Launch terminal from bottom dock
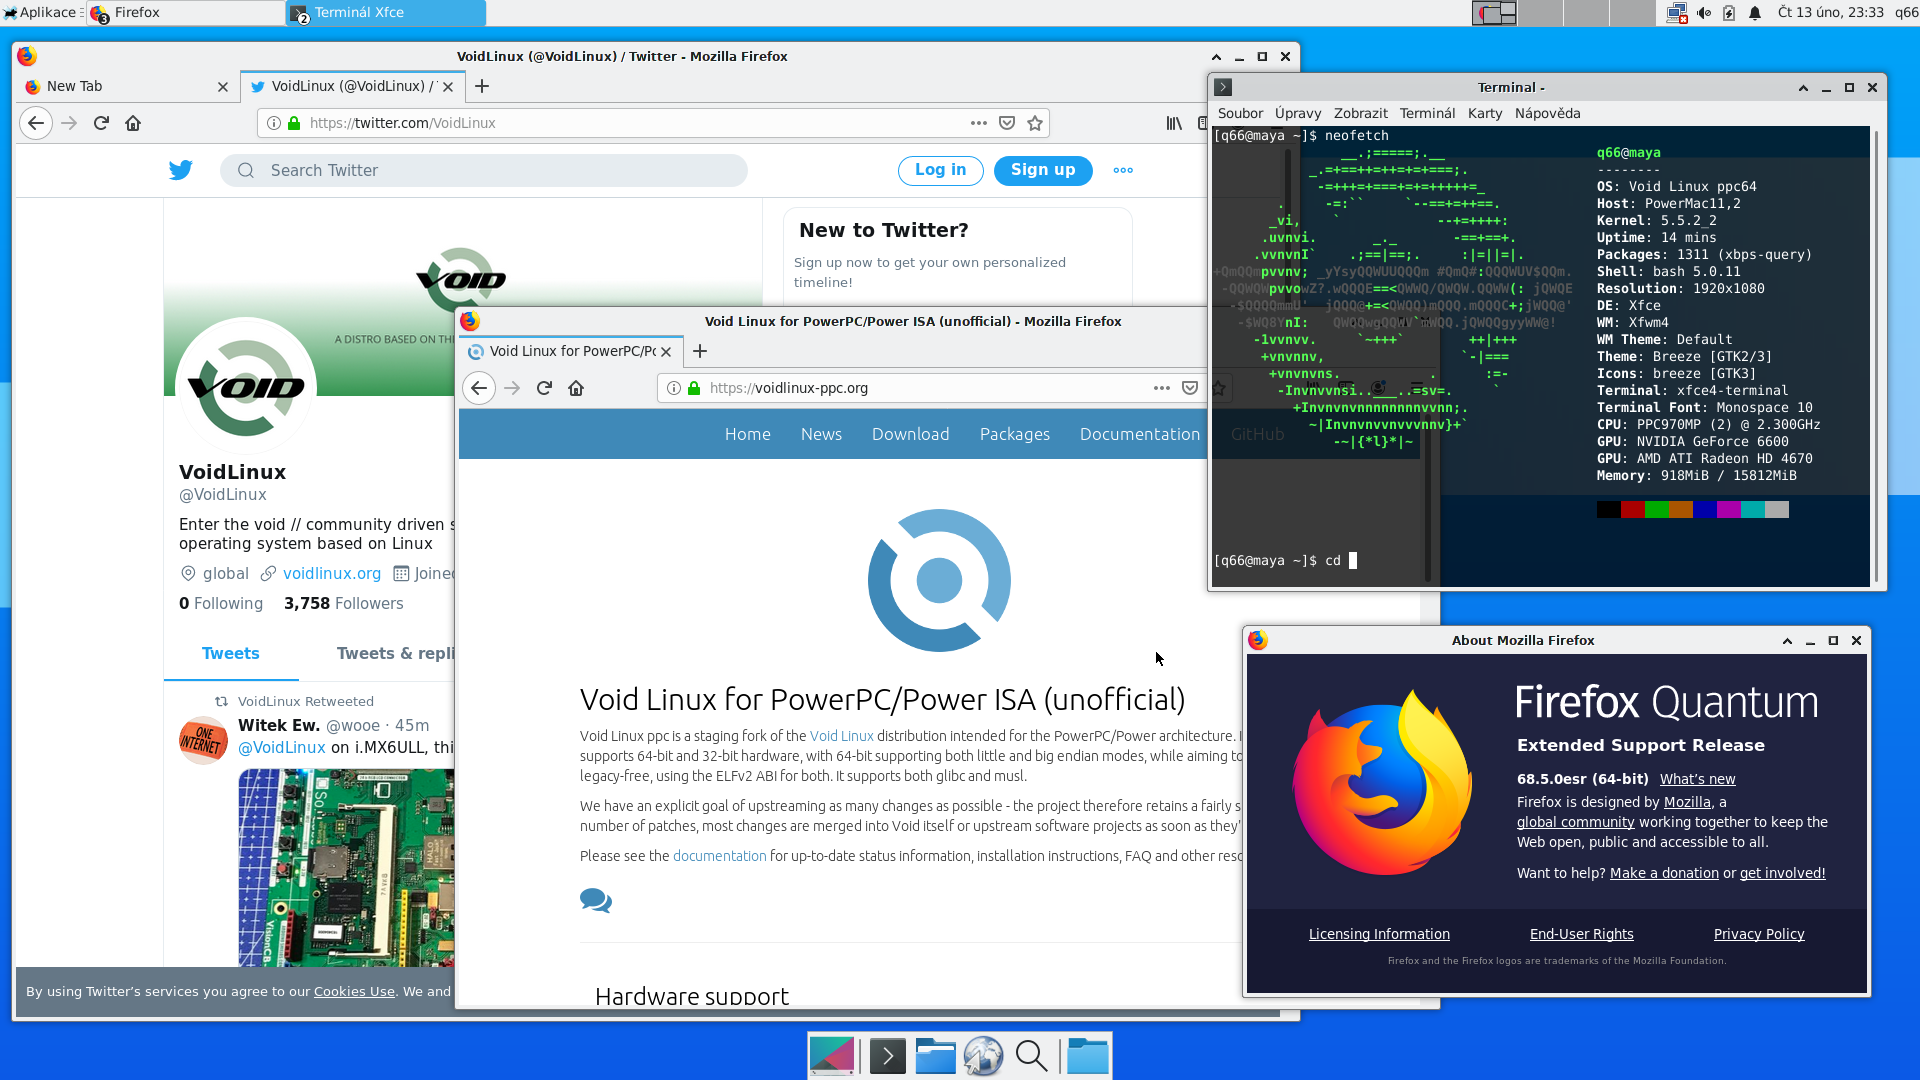 pyautogui.click(x=887, y=1056)
